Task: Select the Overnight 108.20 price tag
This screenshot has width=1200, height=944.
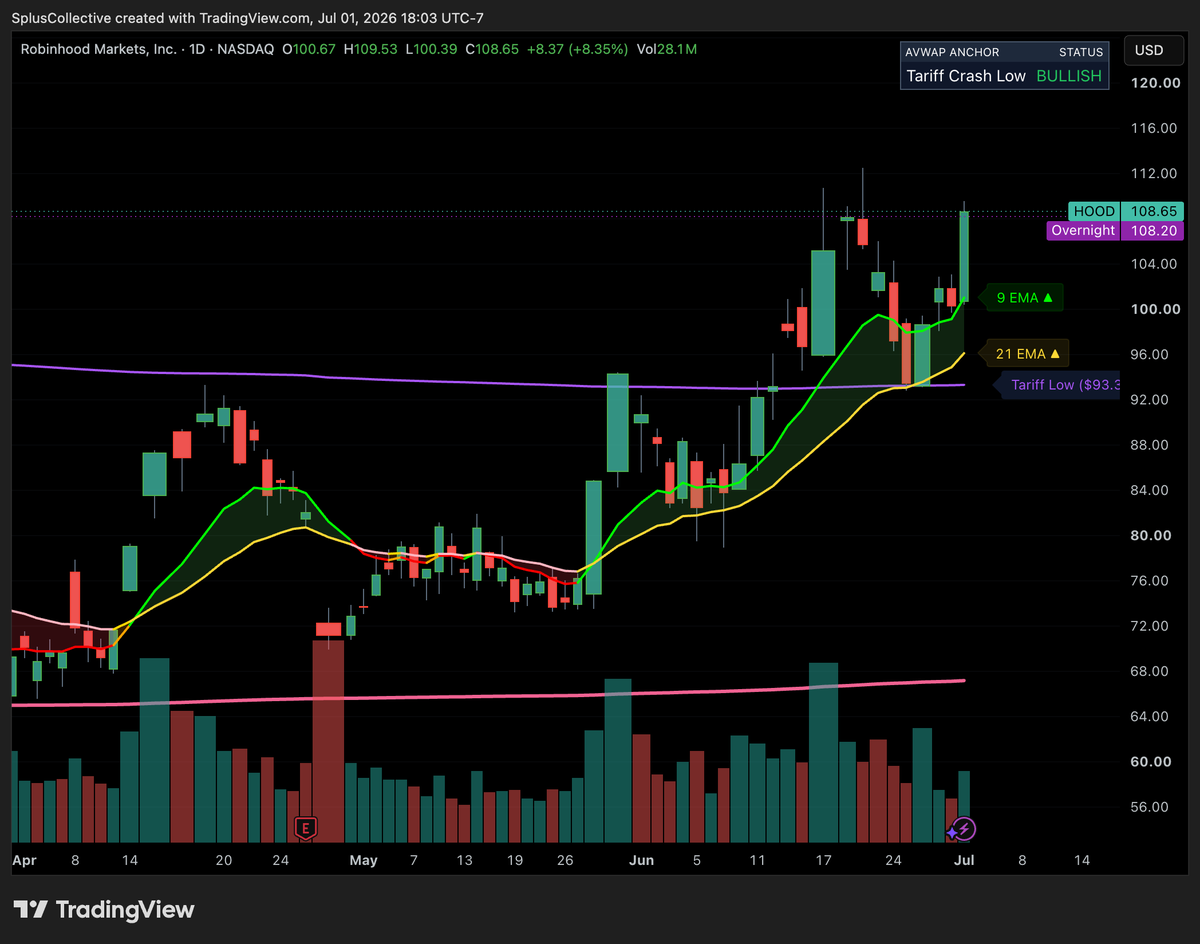Action: point(1114,230)
